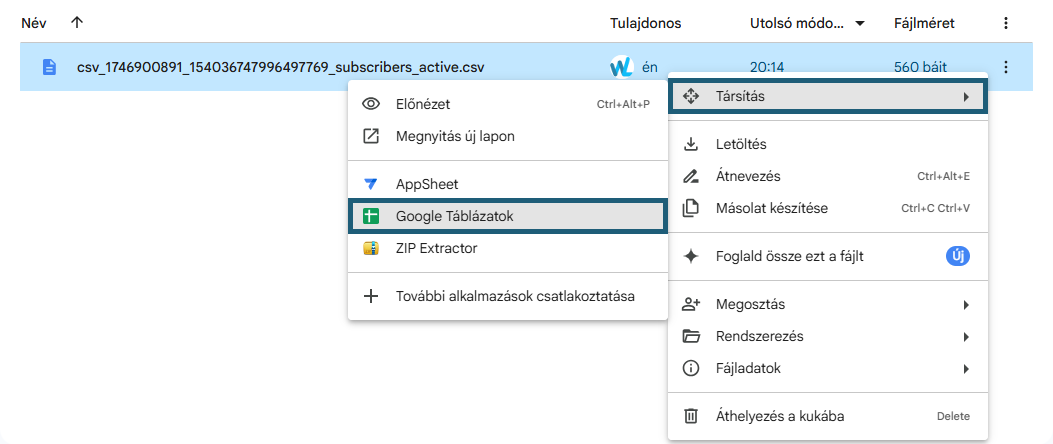Viewport: 1053px width, 444px height.
Task: Click the Fájladatok info icon
Action: click(x=690, y=369)
